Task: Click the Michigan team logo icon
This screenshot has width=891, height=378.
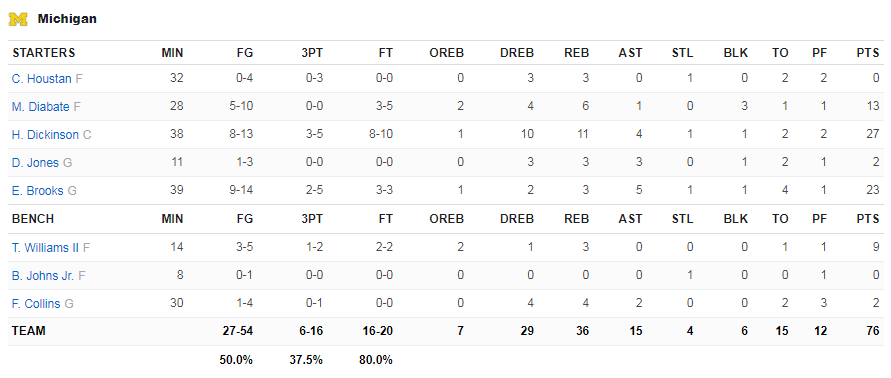Action: tap(18, 19)
